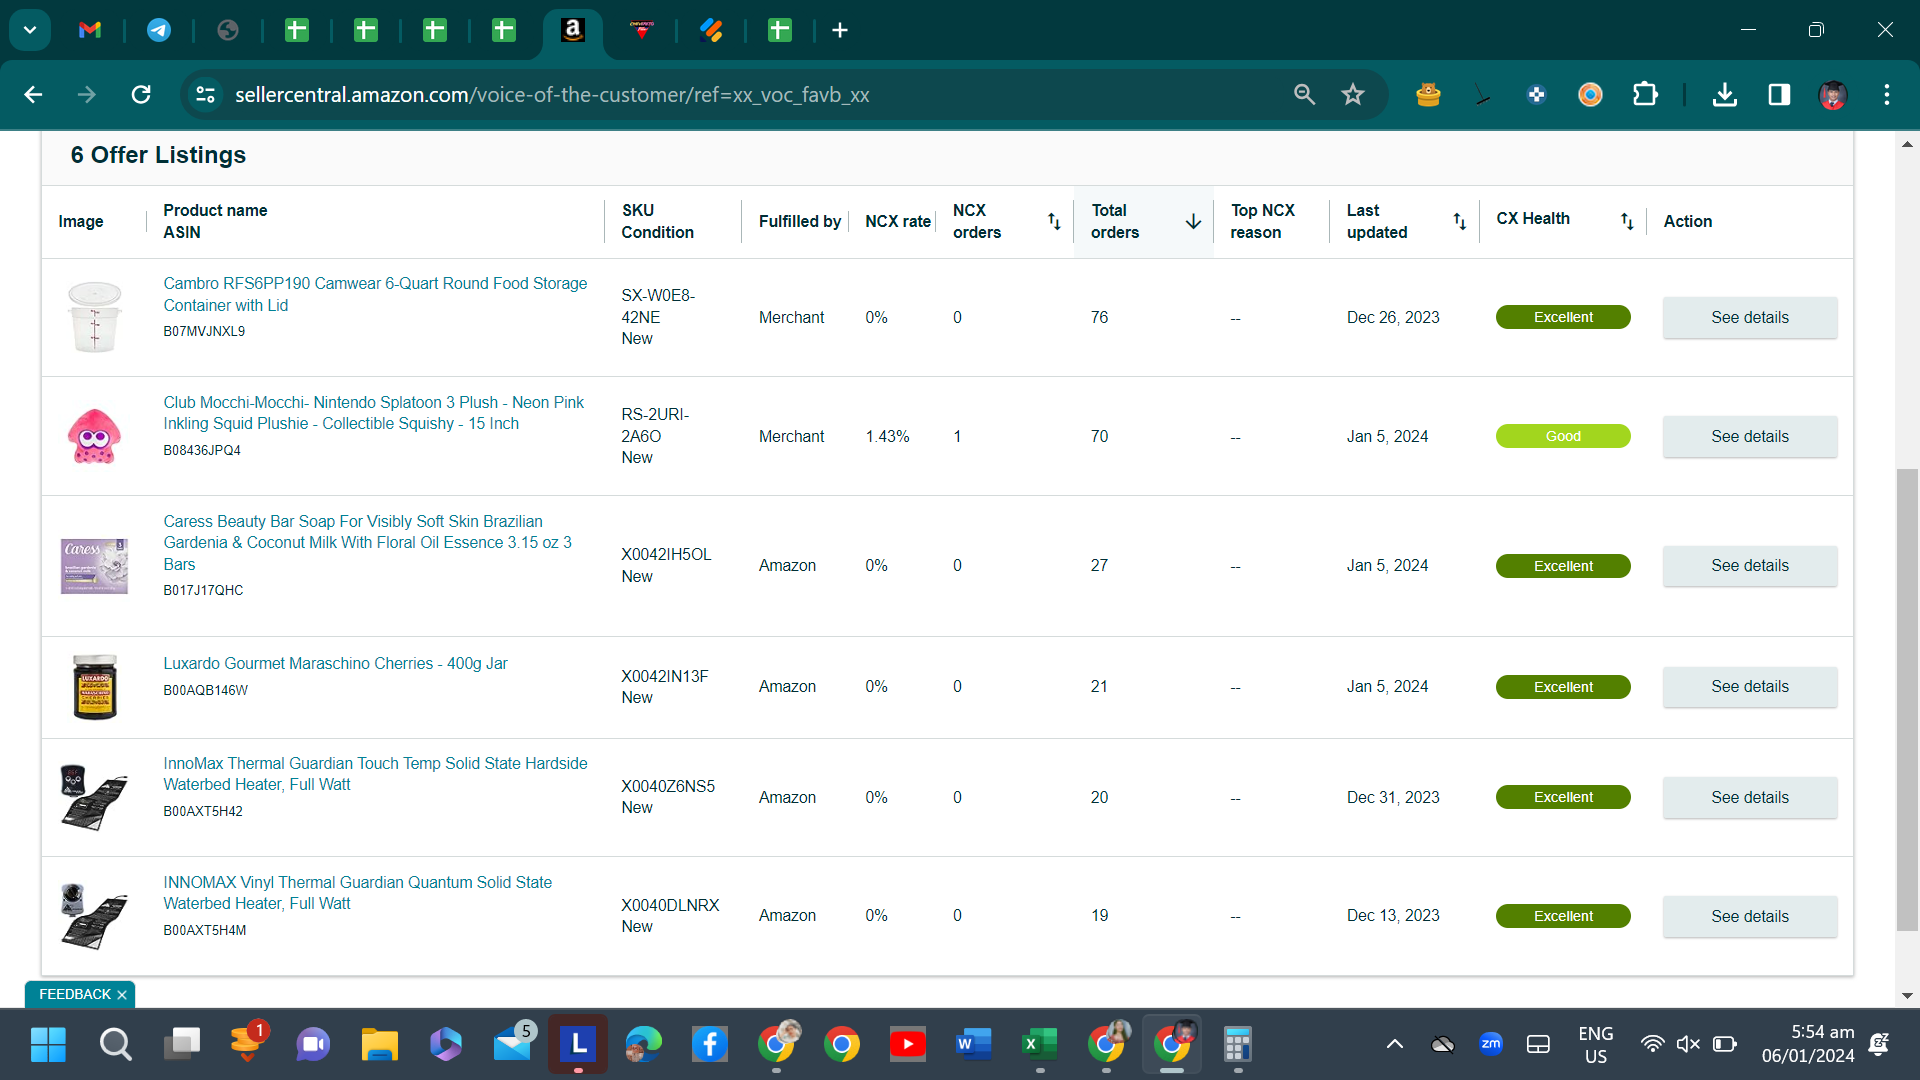
Task: Open the Chrome three-dot menu
Action: (1887, 94)
